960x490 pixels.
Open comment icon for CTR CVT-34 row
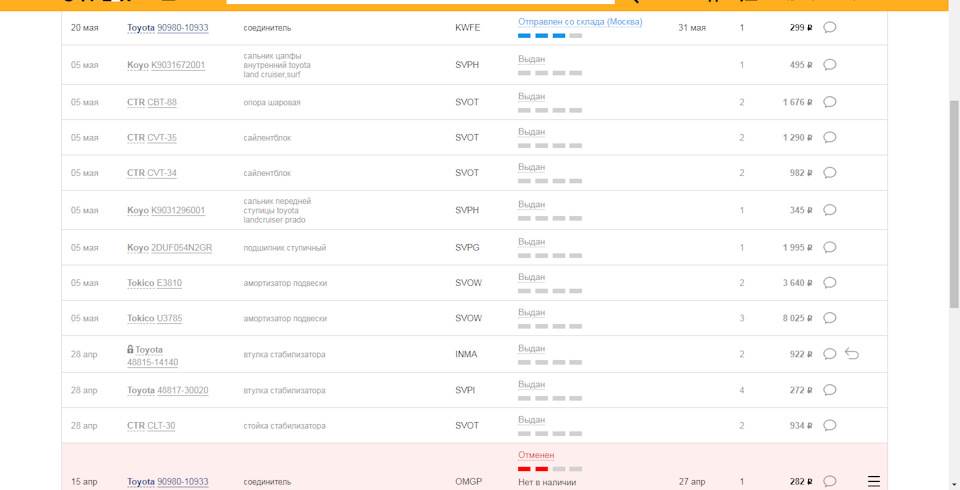830,173
